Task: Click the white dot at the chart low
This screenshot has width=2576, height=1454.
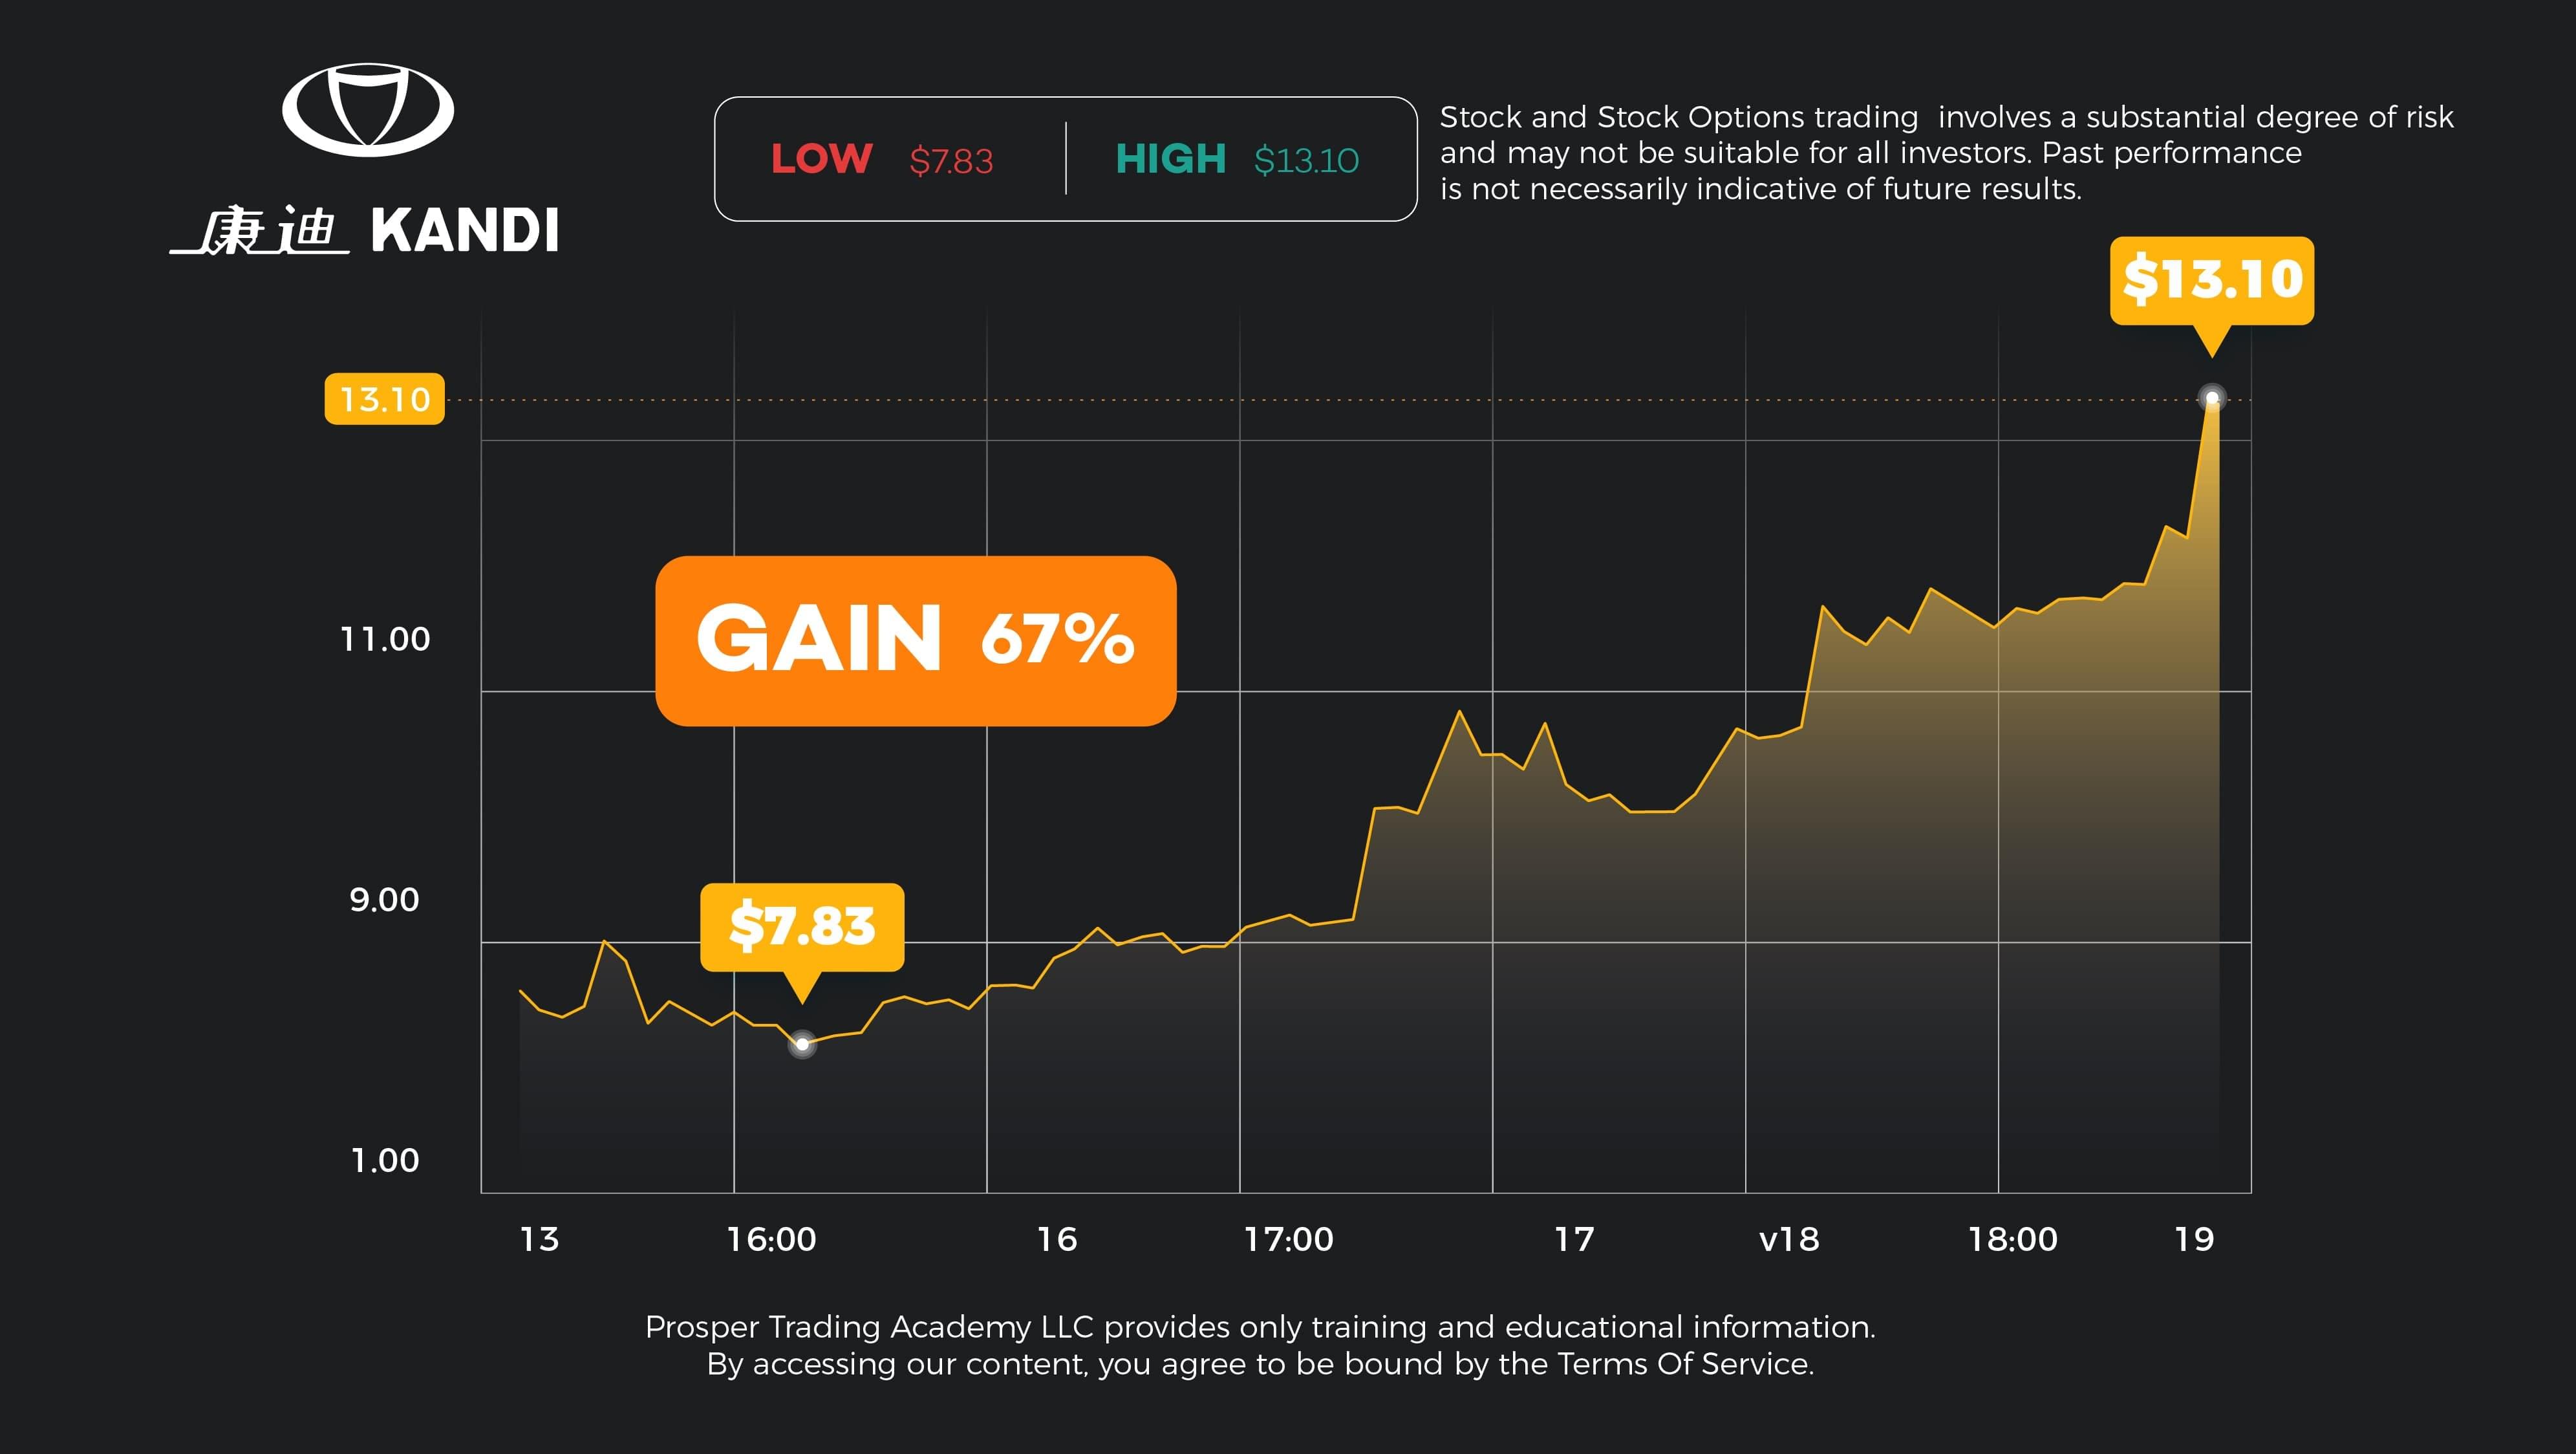Action: coord(802,1044)
